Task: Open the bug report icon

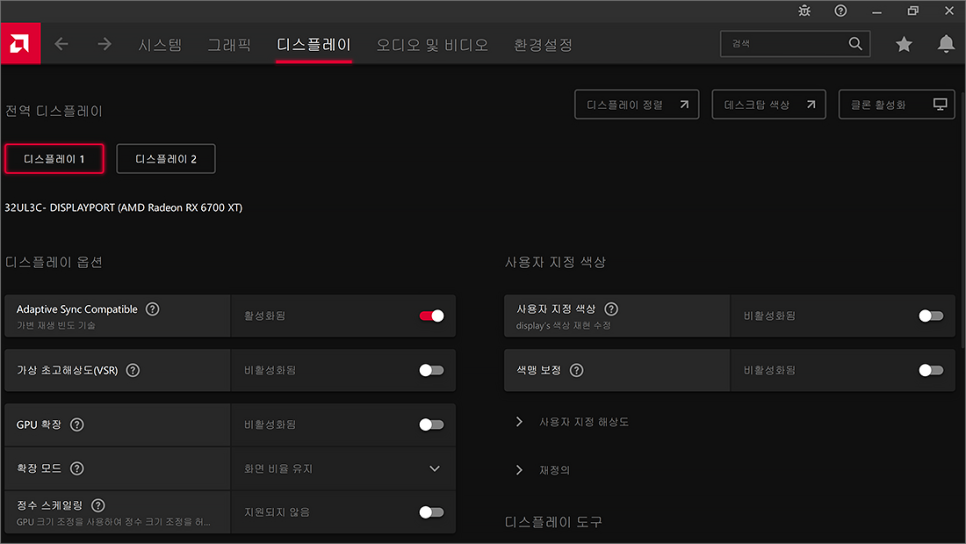Action: [x=805, y=11]
